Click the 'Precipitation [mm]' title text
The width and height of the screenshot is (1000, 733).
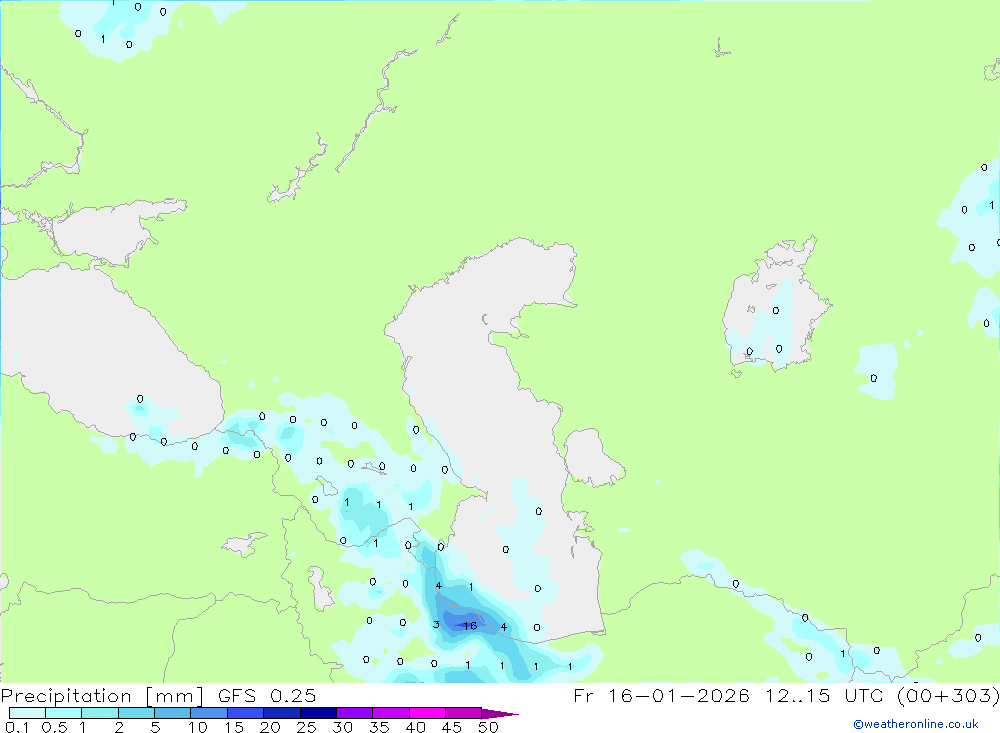click(102, 696)
